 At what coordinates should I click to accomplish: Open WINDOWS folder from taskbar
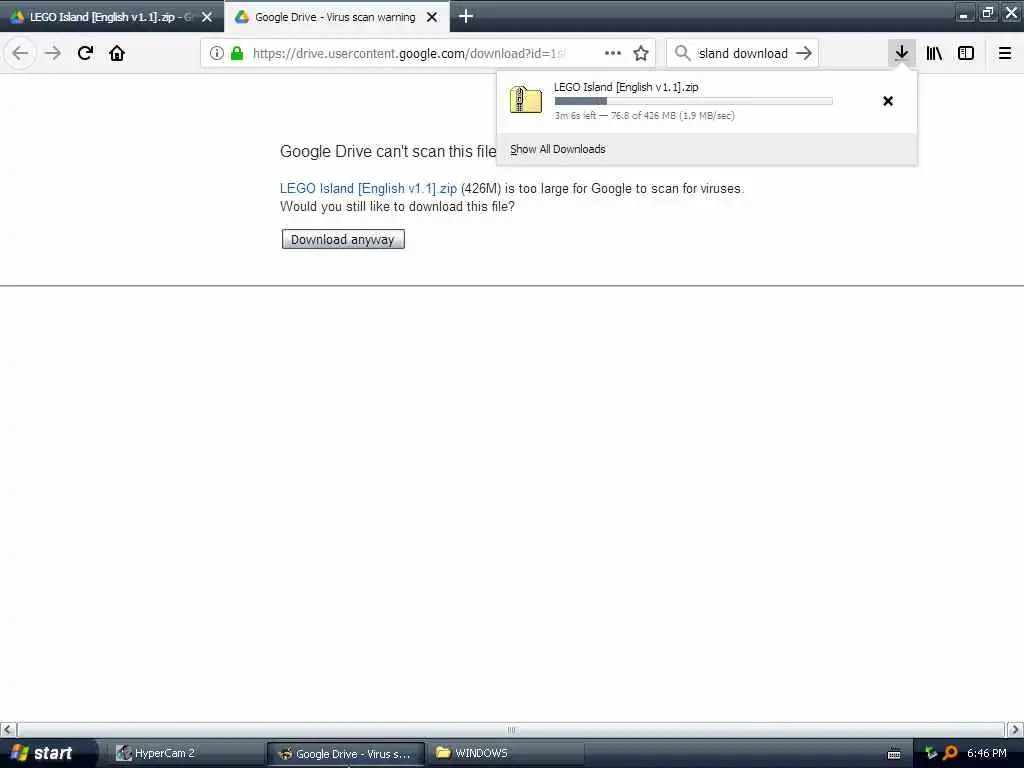pyautogui.click(x=506, y=753)
